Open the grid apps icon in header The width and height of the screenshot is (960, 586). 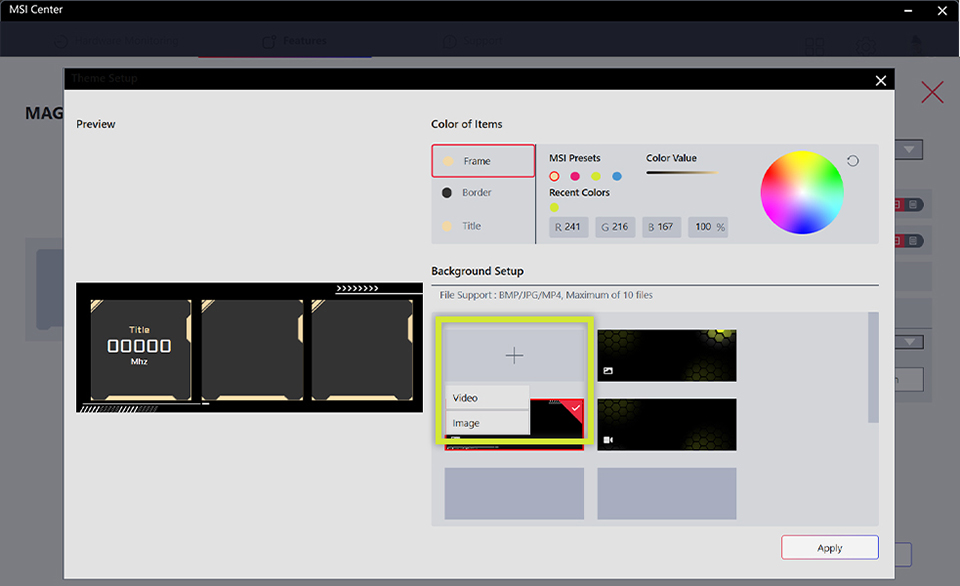[x=815, y=46]
